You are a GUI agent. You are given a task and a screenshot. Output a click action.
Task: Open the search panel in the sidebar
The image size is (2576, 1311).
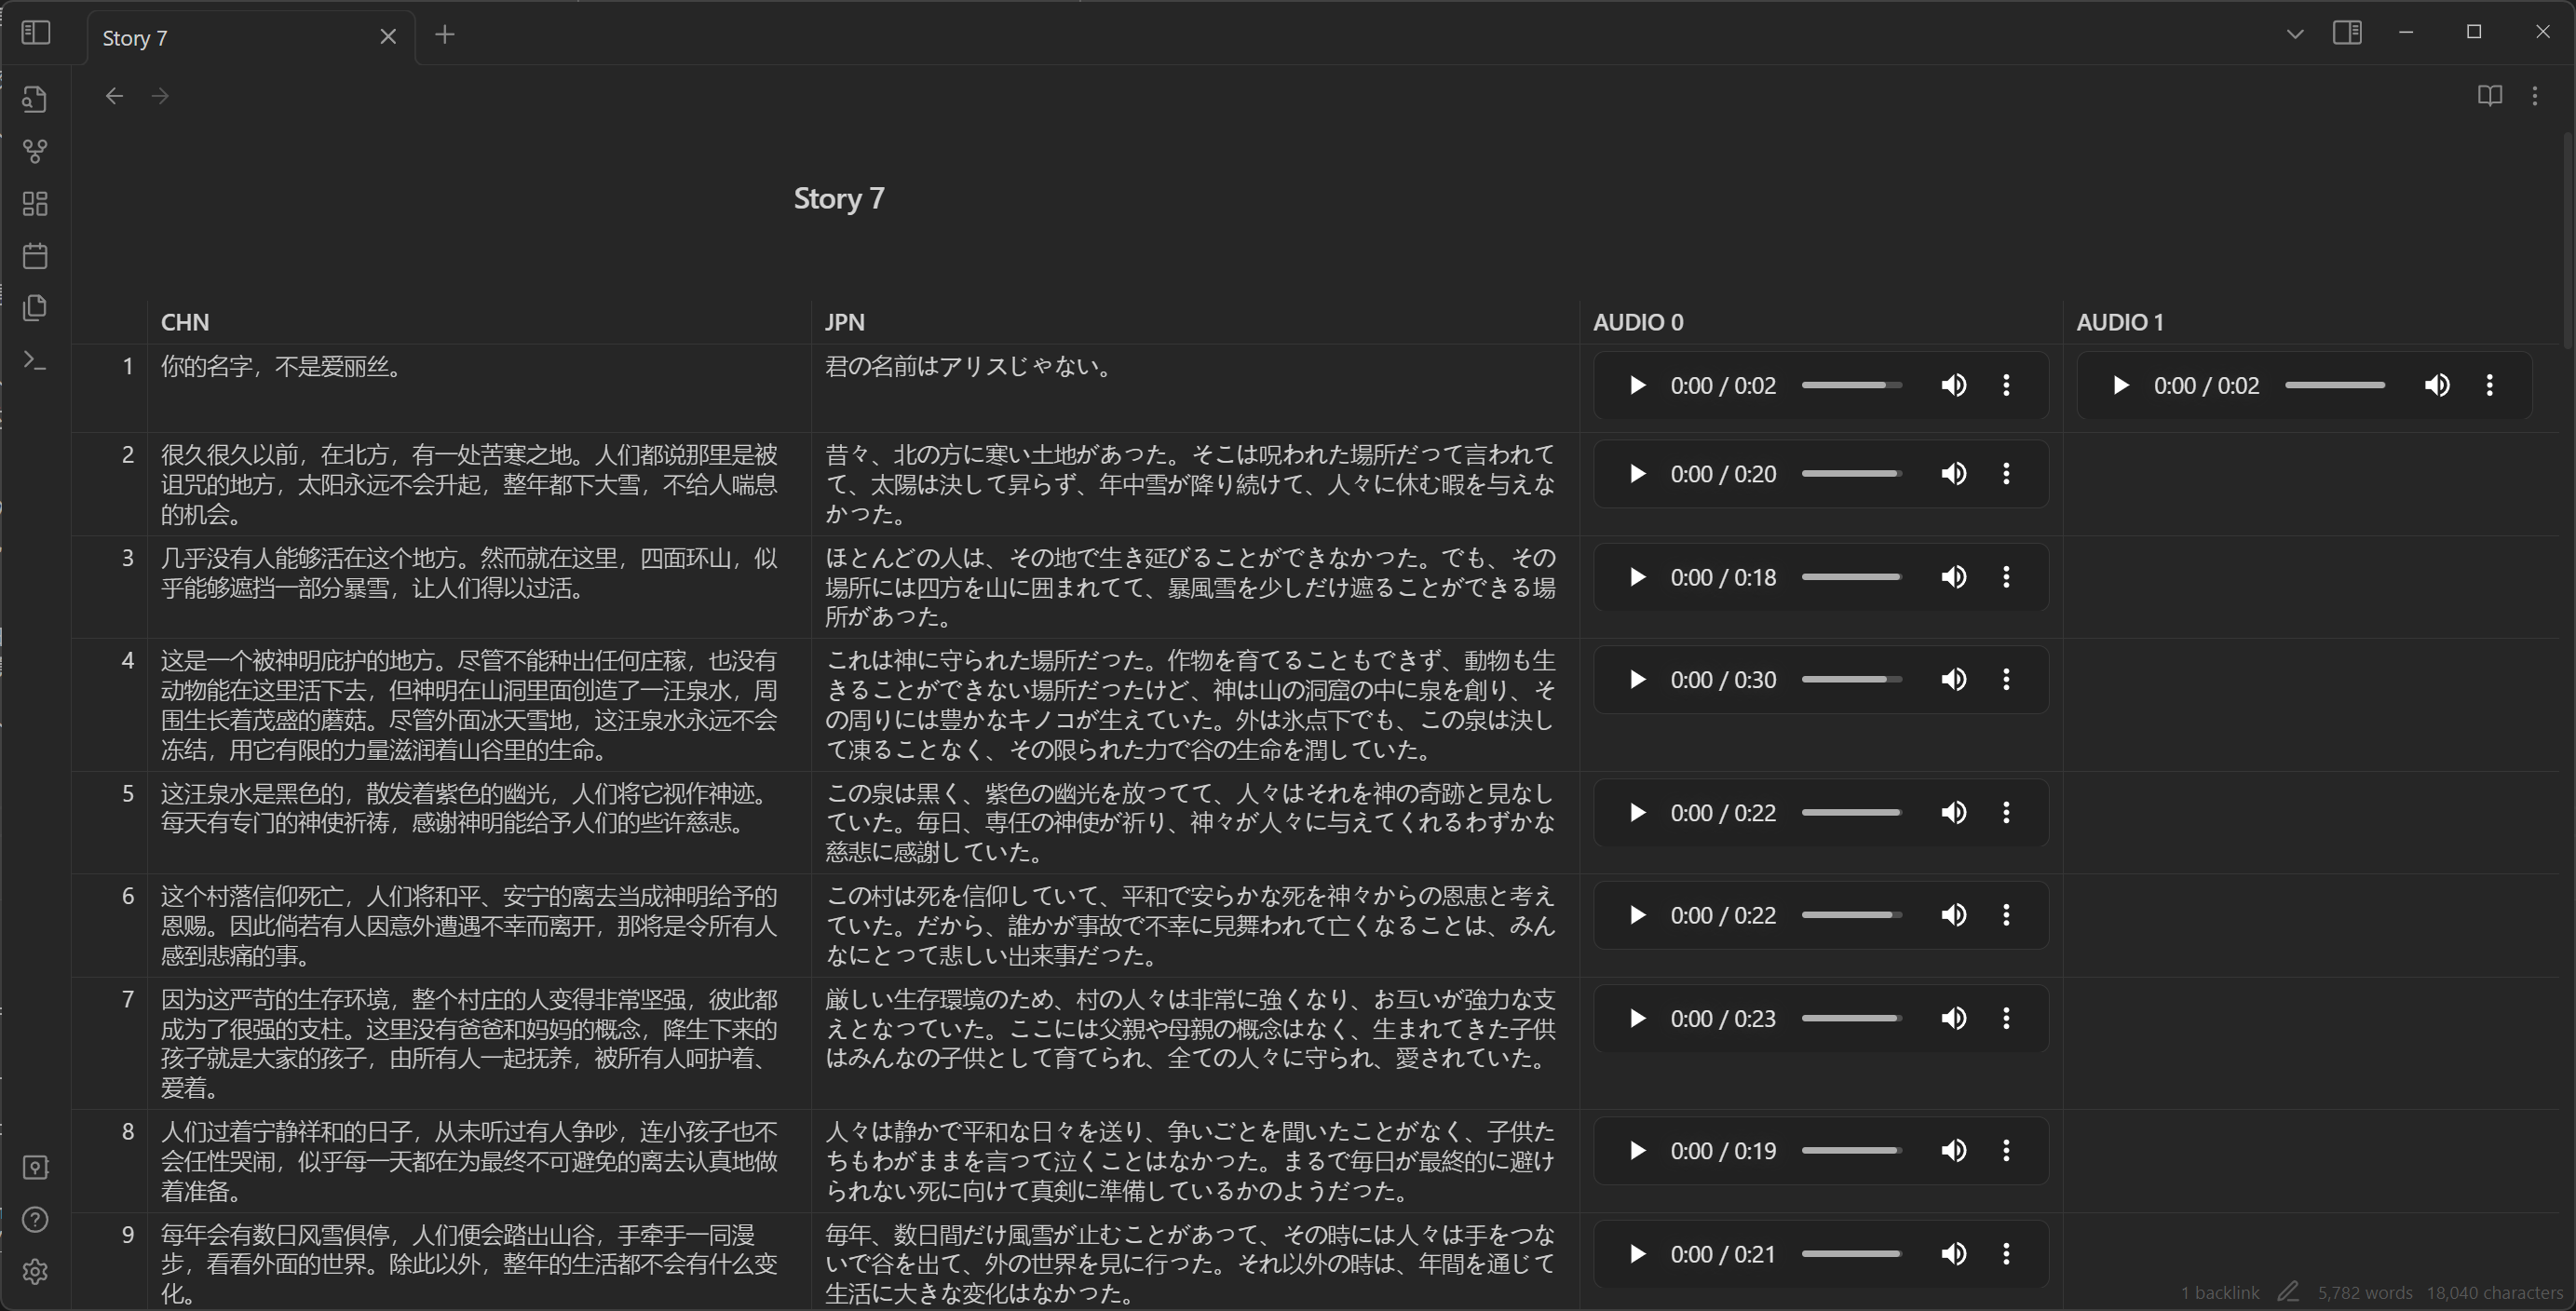pyautogui.click(x=35, y=97)
